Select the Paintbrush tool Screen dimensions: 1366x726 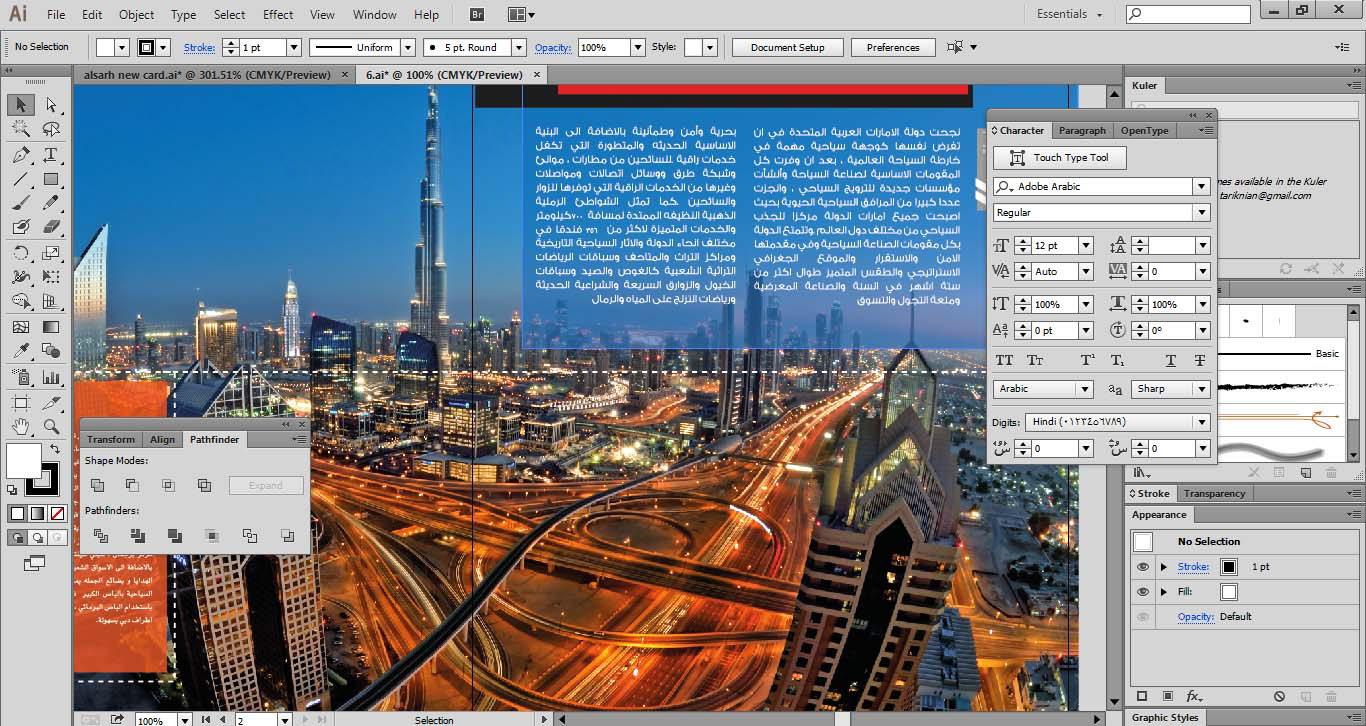click(21, 203)
